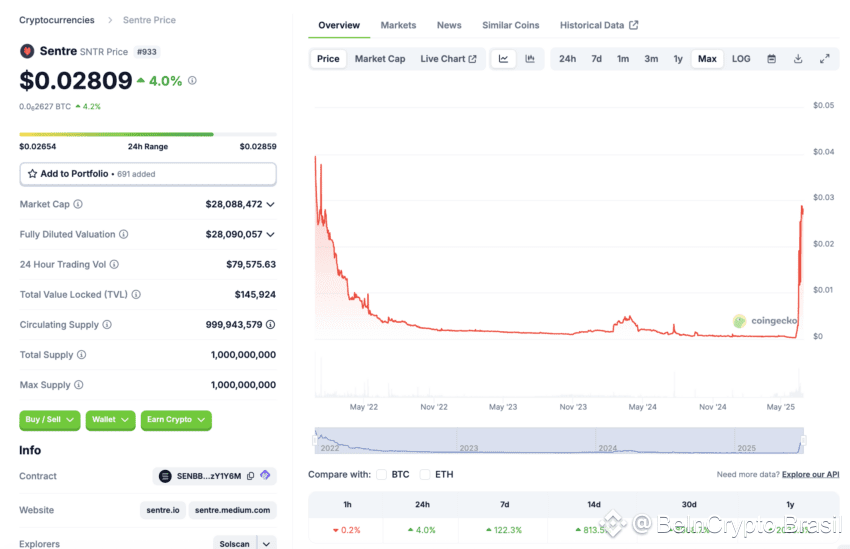Expand chart to fullscreen icon
The height and width of the screenshot is (549, 850).
825,59
